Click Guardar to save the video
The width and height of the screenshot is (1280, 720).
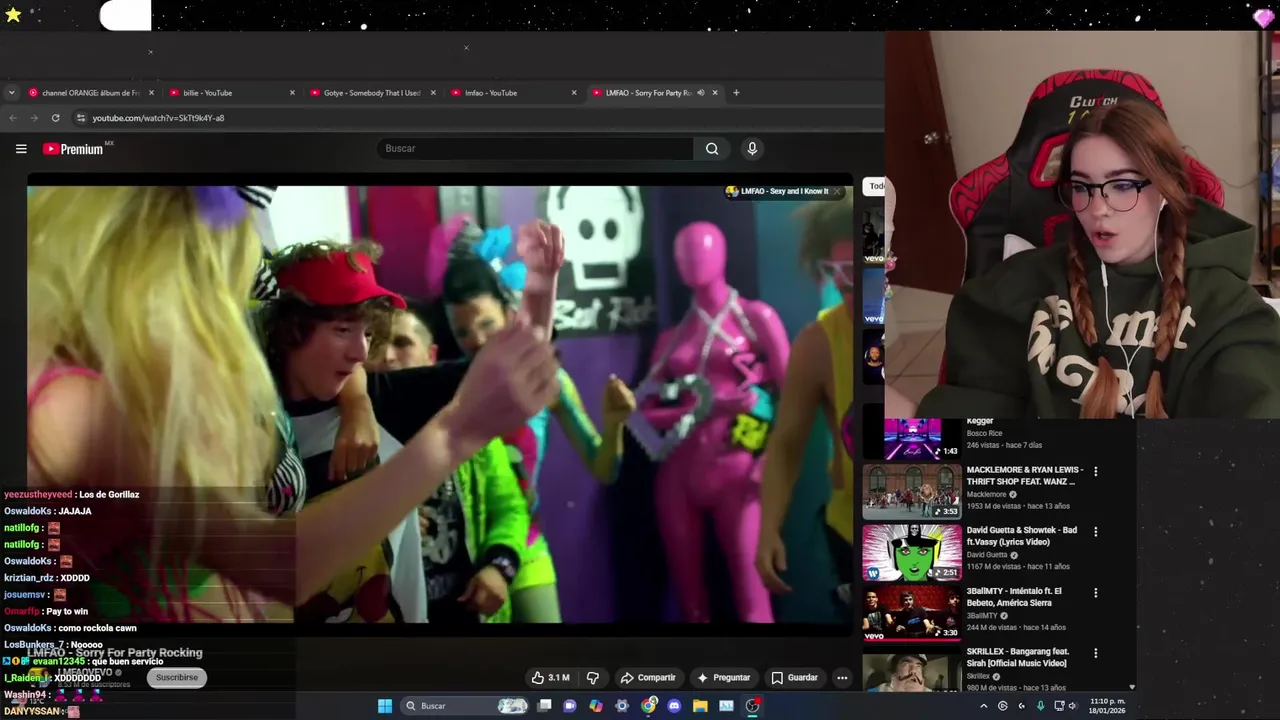pos(794,677)
